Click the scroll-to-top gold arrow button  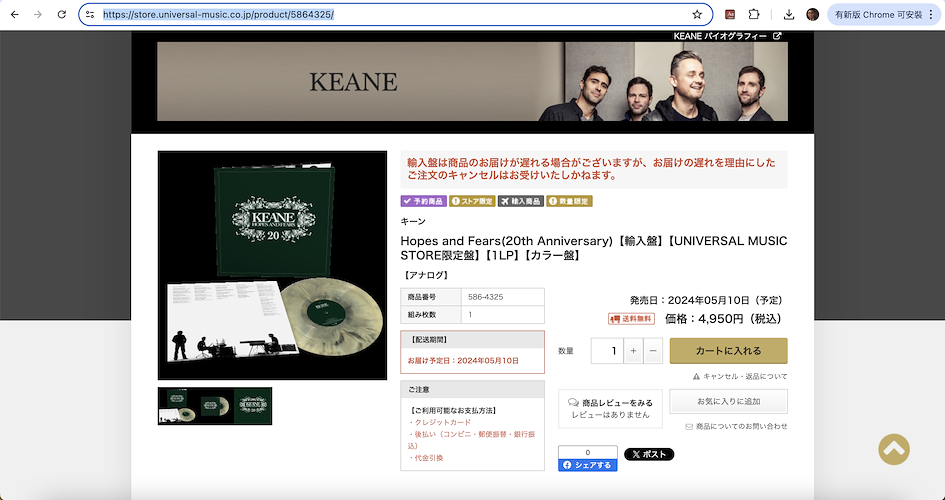(894, 449)
